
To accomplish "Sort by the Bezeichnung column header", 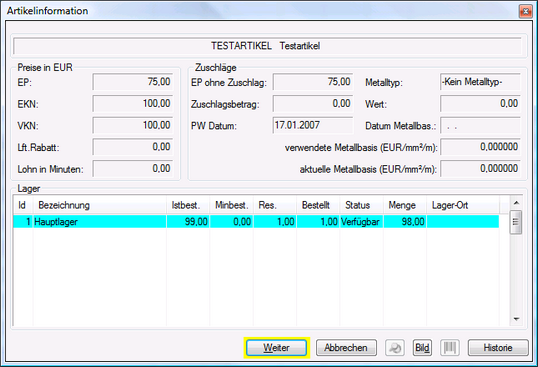I will (100, 205).
